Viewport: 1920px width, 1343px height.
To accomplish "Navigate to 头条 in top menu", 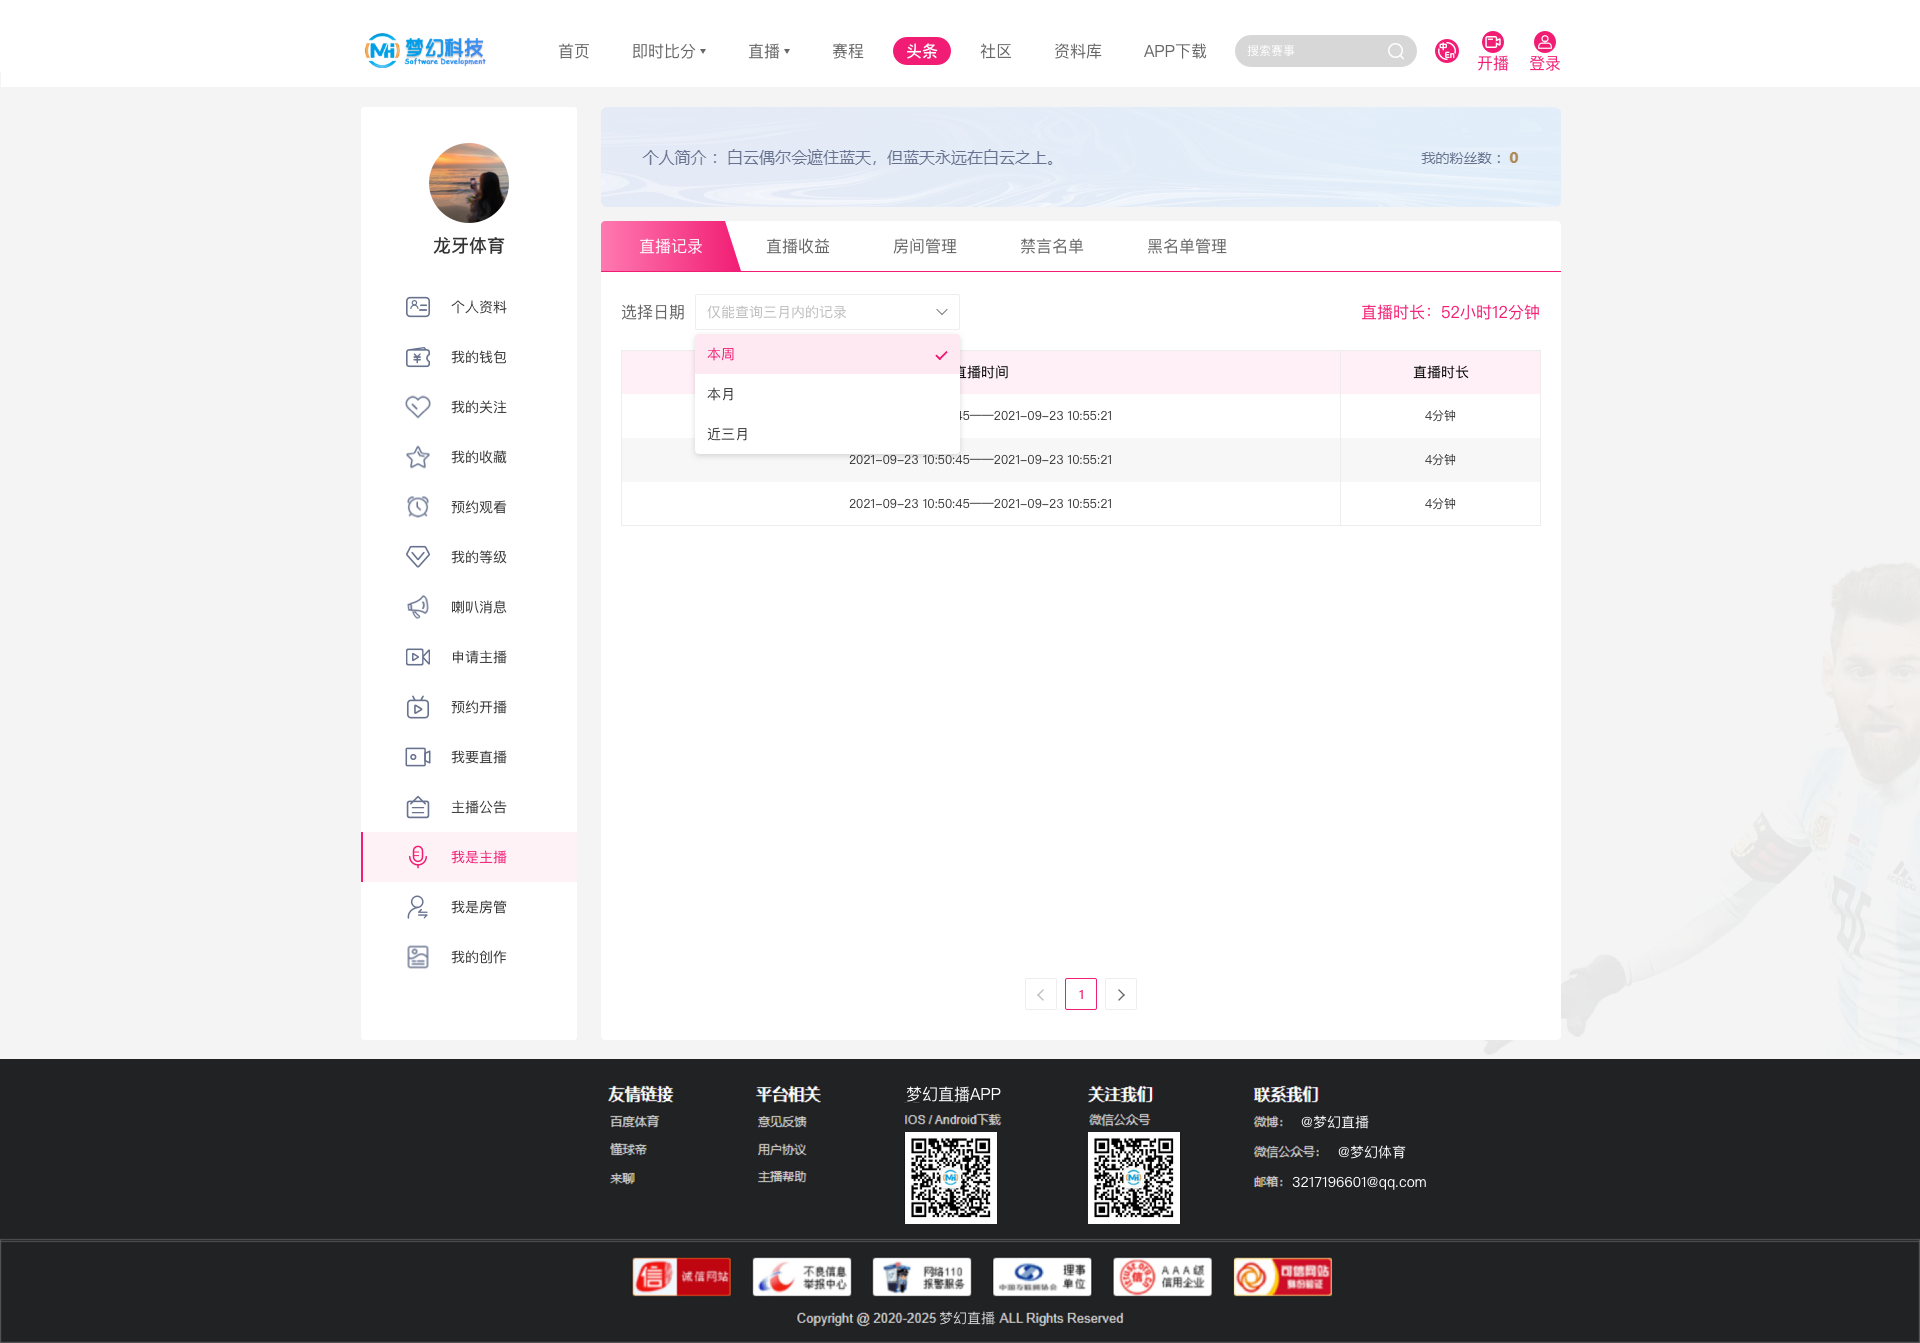I will click(921, 50).
